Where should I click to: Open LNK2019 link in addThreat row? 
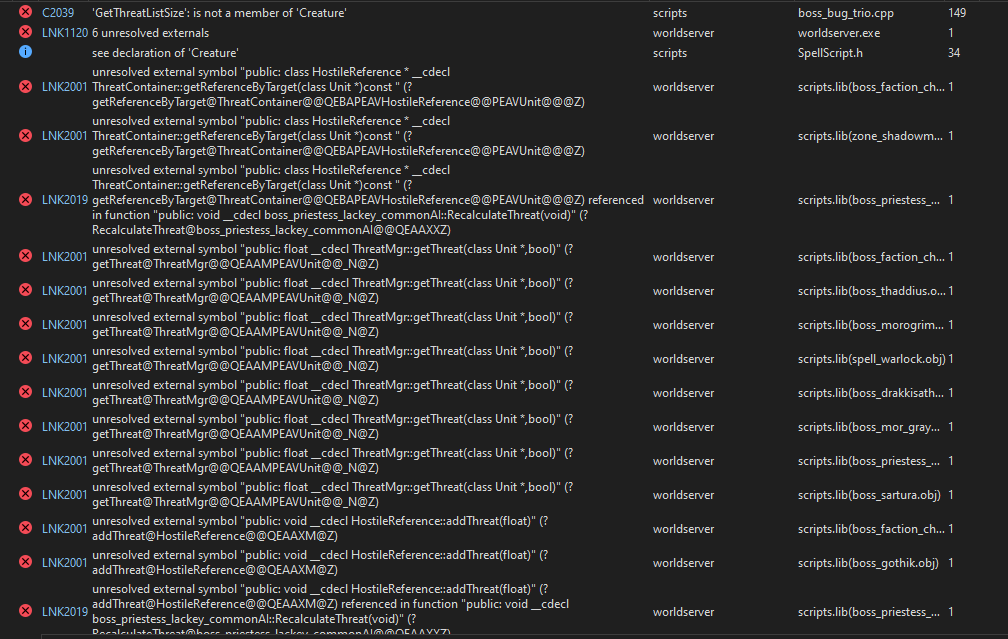pyautogui.click(x=65, y=612)
